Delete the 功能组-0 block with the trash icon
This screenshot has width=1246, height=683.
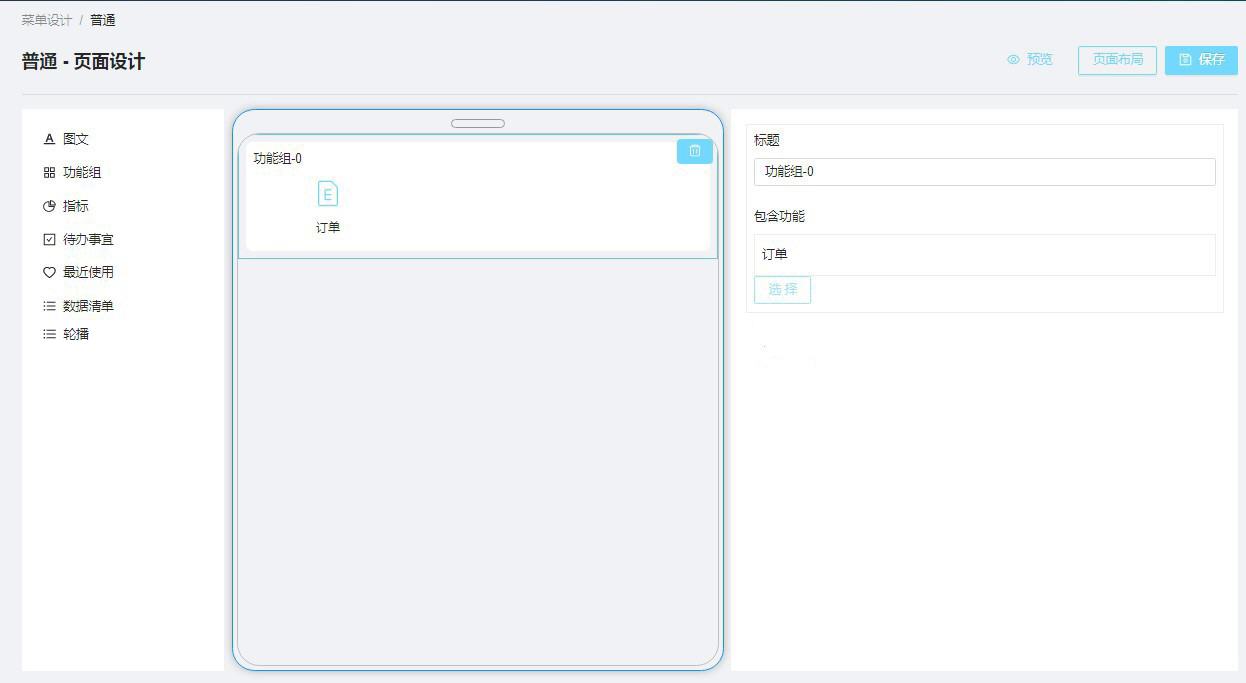click(x=695, y=151)
